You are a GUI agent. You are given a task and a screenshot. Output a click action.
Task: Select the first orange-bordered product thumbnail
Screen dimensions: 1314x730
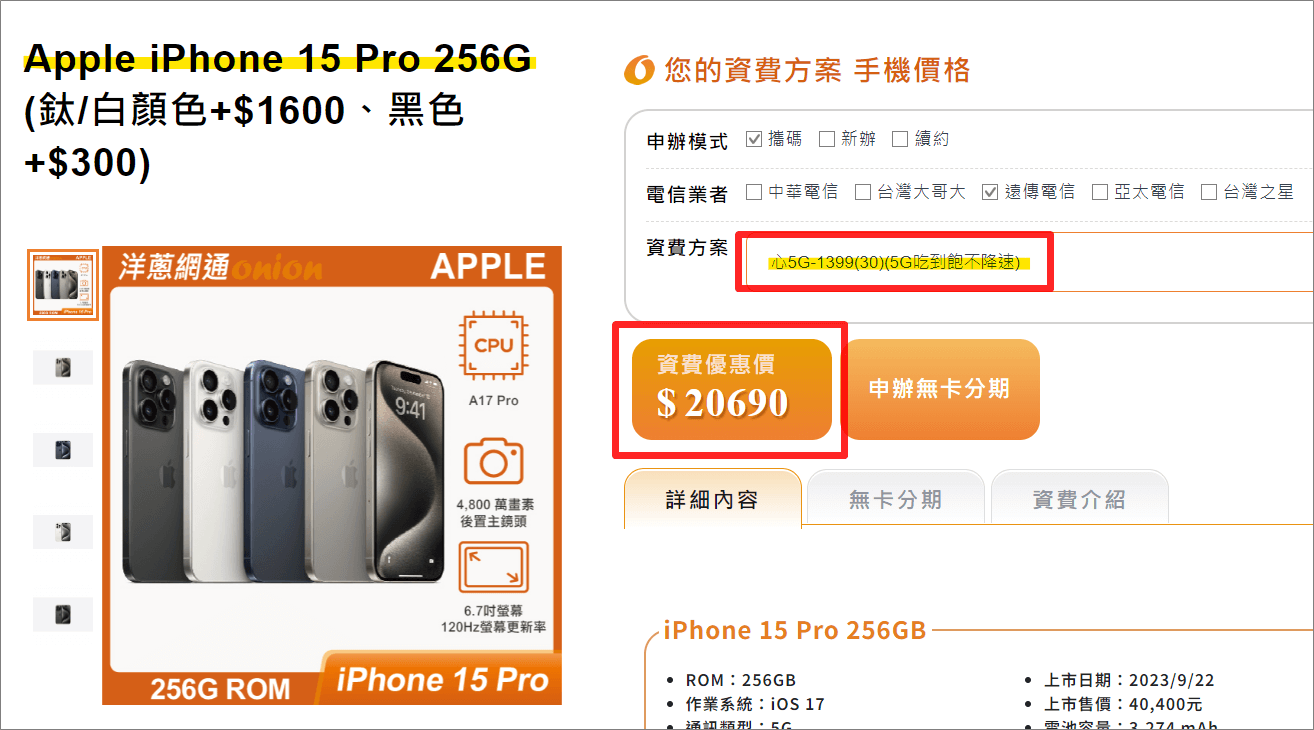[63, 285]
